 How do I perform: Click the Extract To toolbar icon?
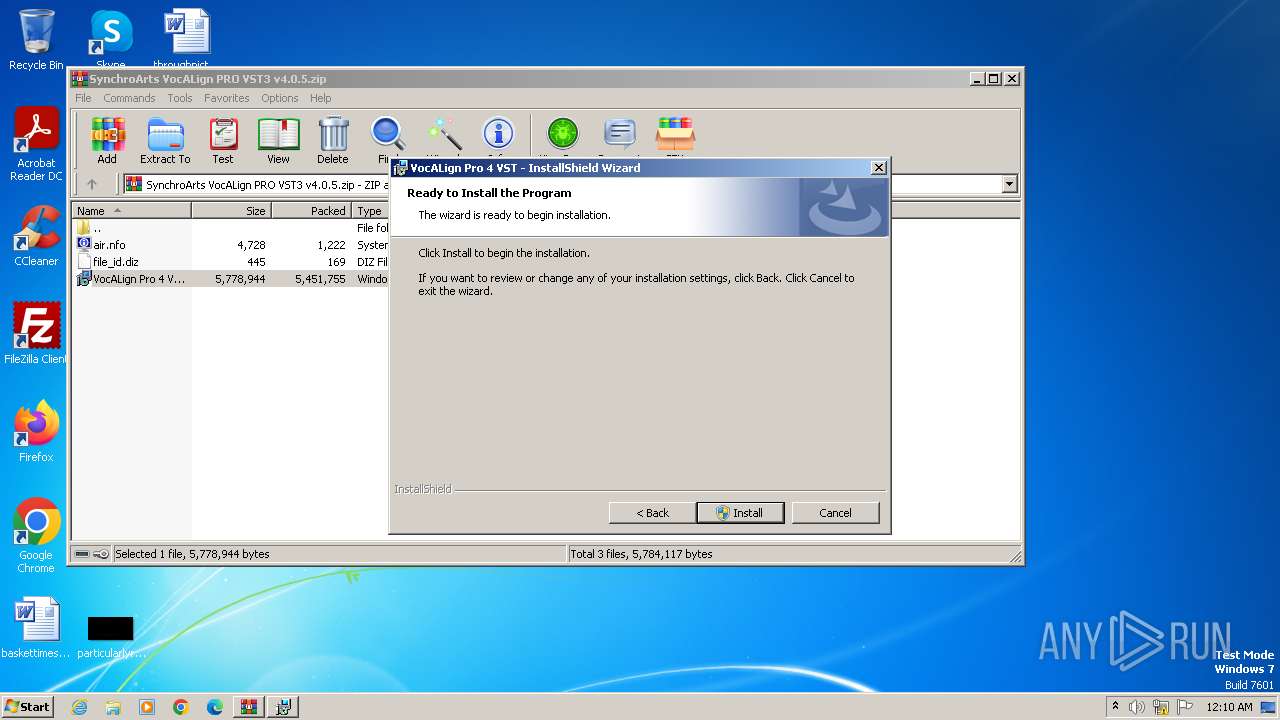tap(165, 140)
